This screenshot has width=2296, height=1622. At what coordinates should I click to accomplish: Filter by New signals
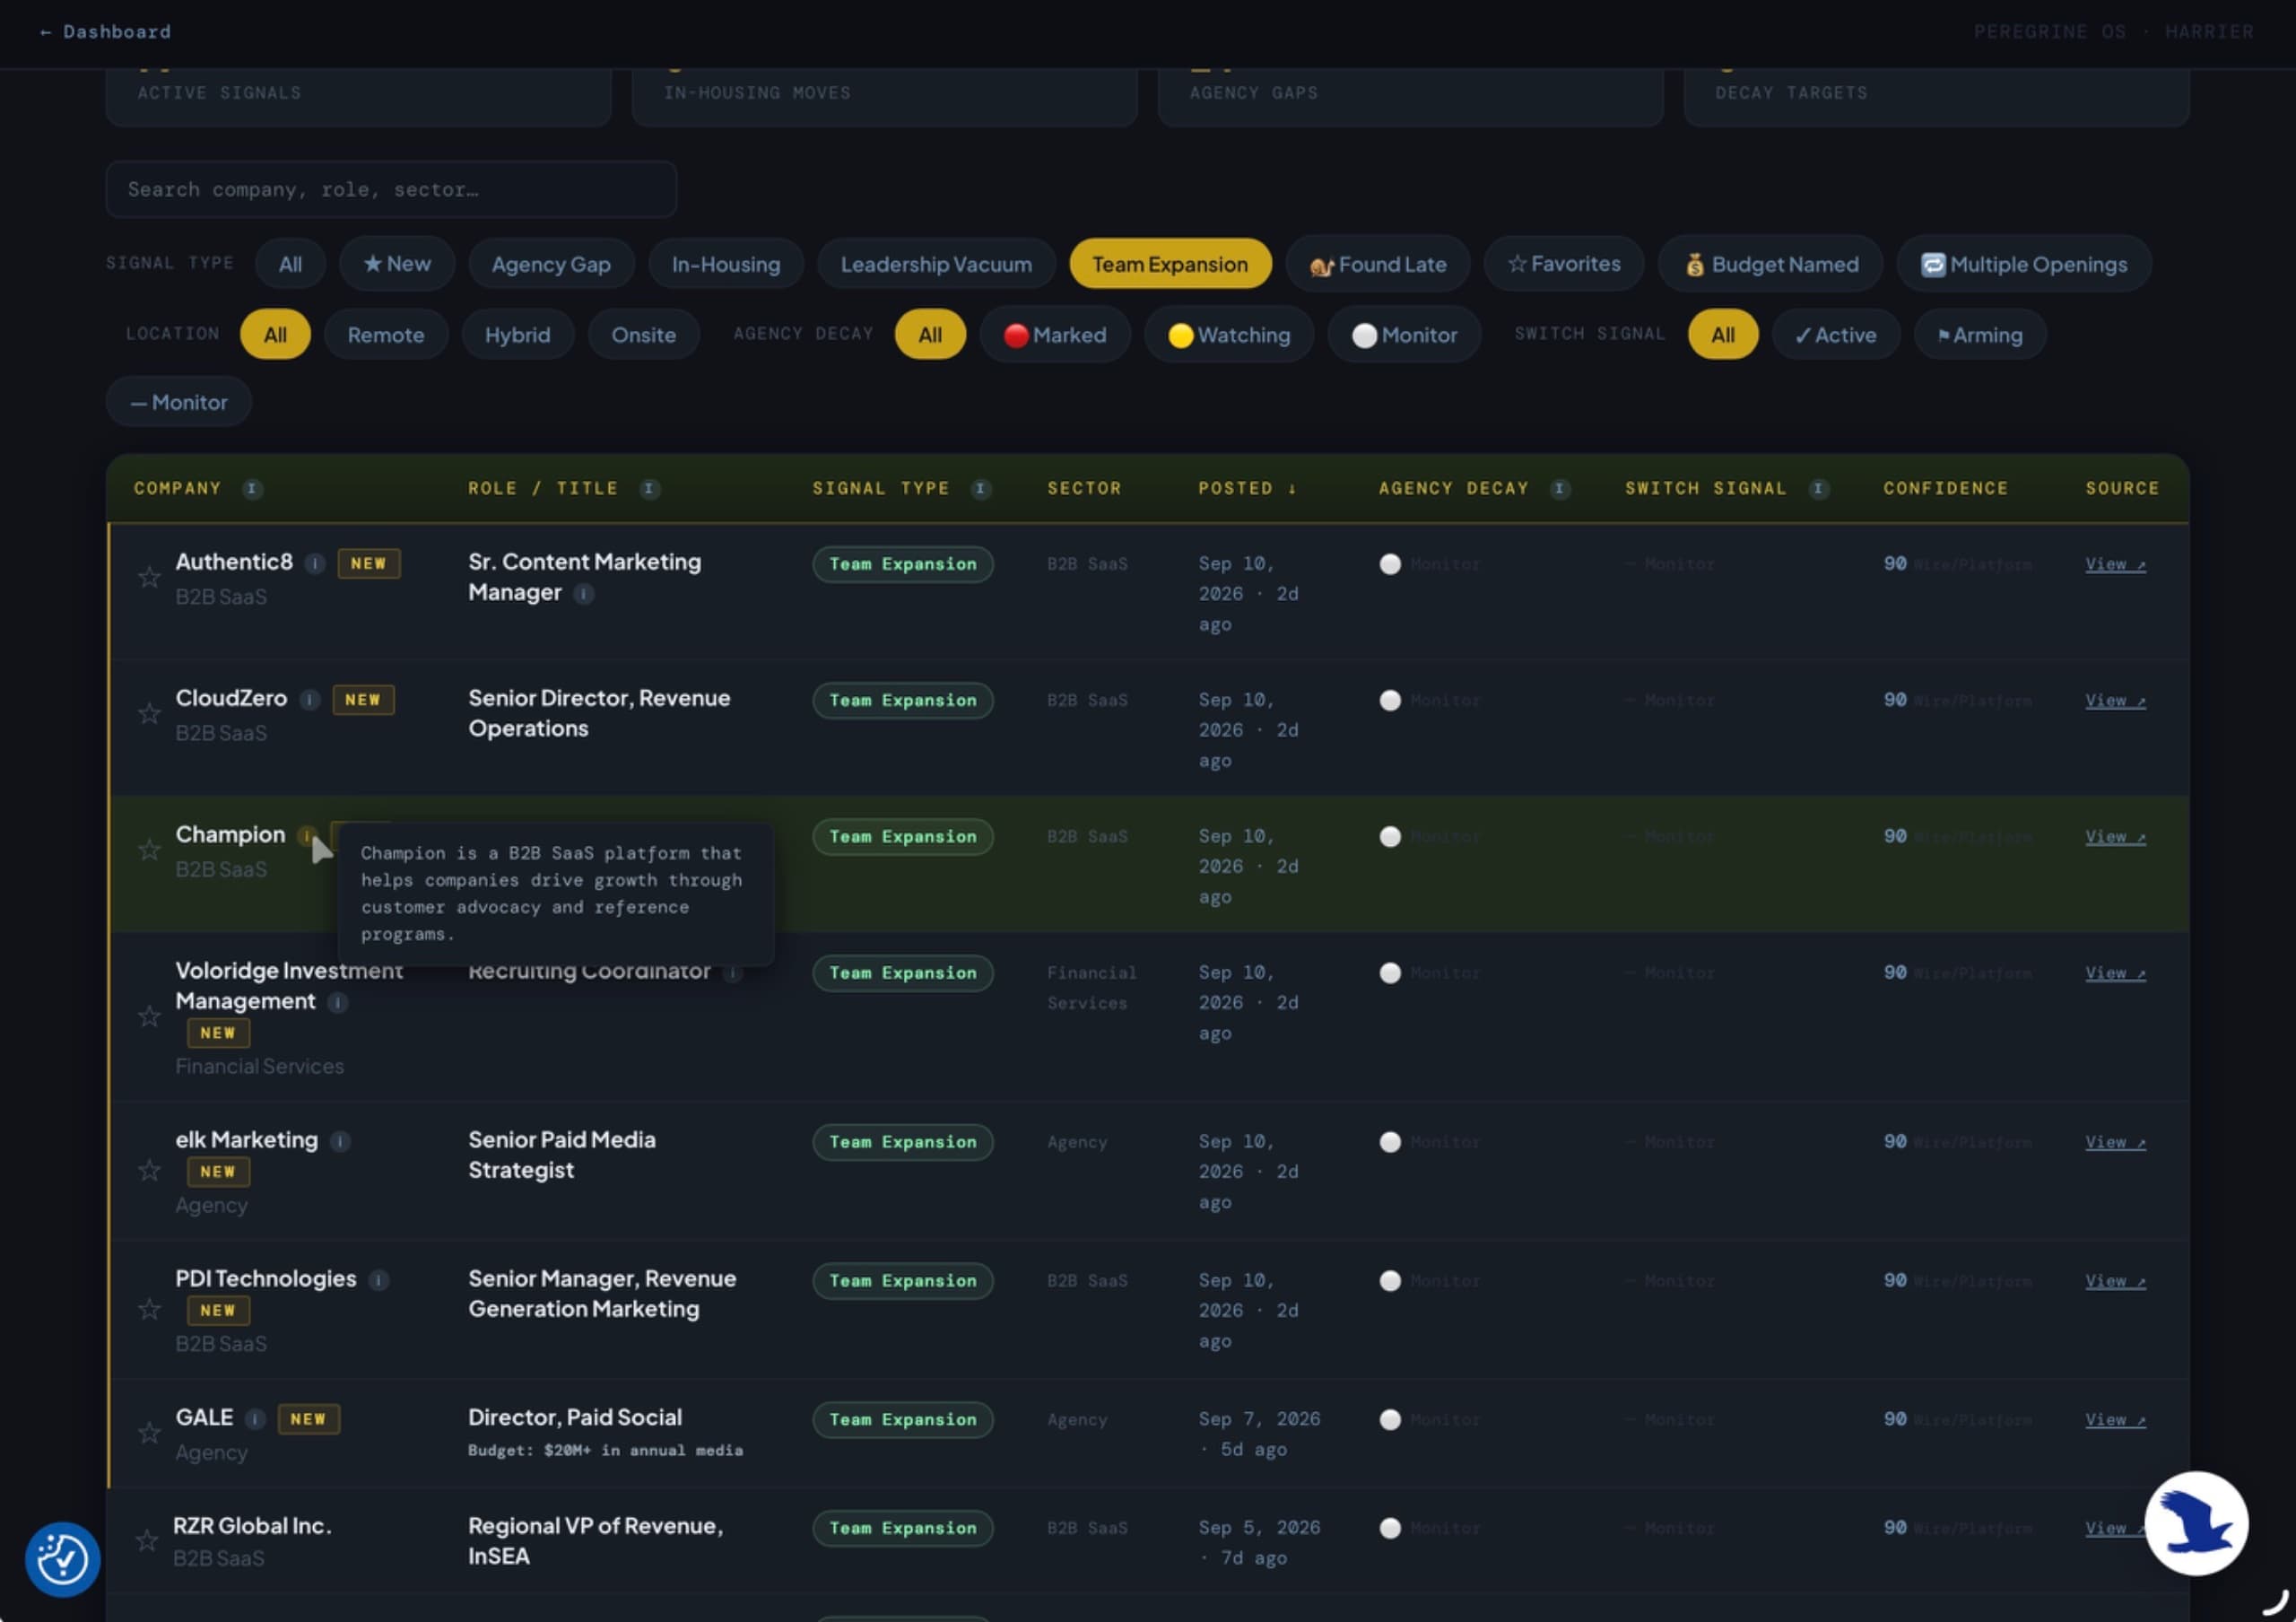click(397, 264)
